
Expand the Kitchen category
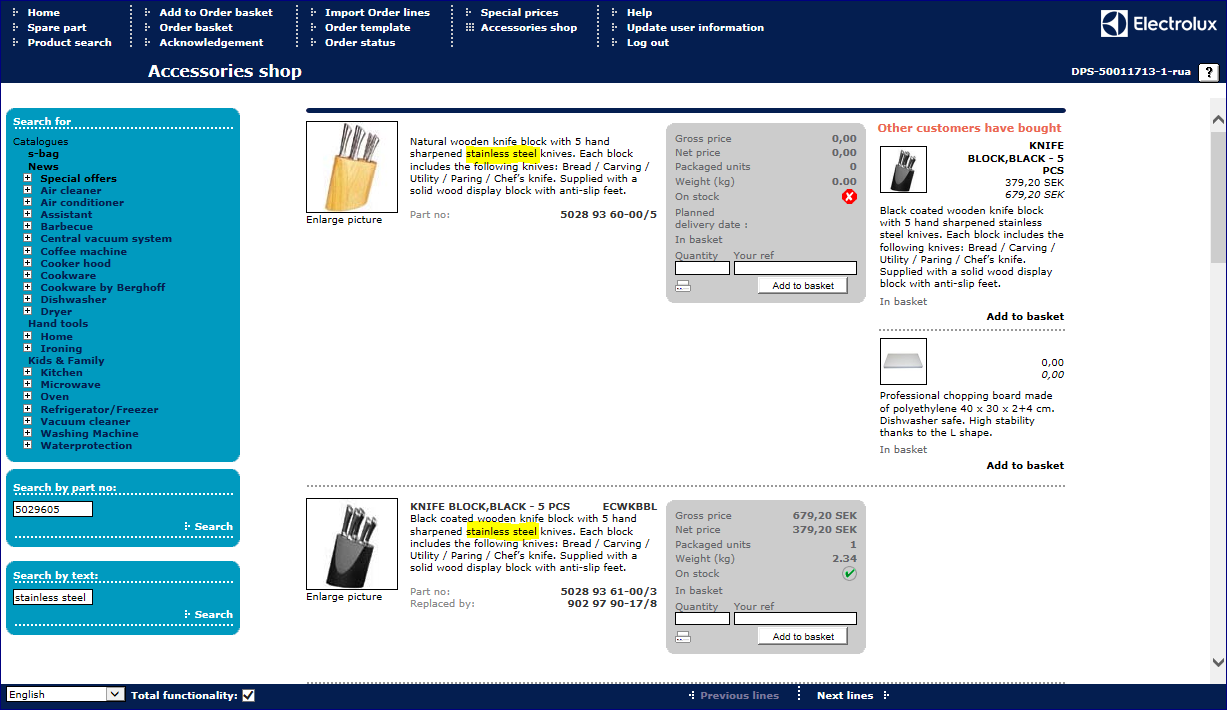tap(28, 372)
